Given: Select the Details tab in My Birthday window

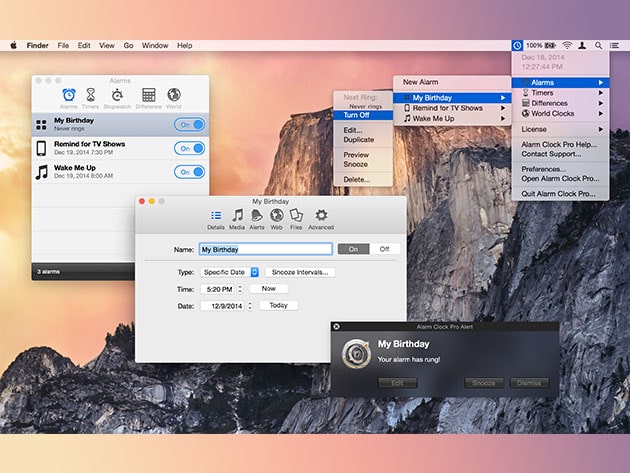Looking at the screenshot, I should [216, 219].
